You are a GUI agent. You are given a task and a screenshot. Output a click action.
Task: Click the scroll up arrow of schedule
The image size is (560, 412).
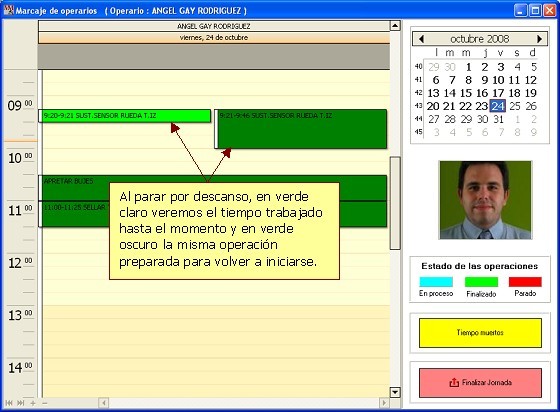395,26
